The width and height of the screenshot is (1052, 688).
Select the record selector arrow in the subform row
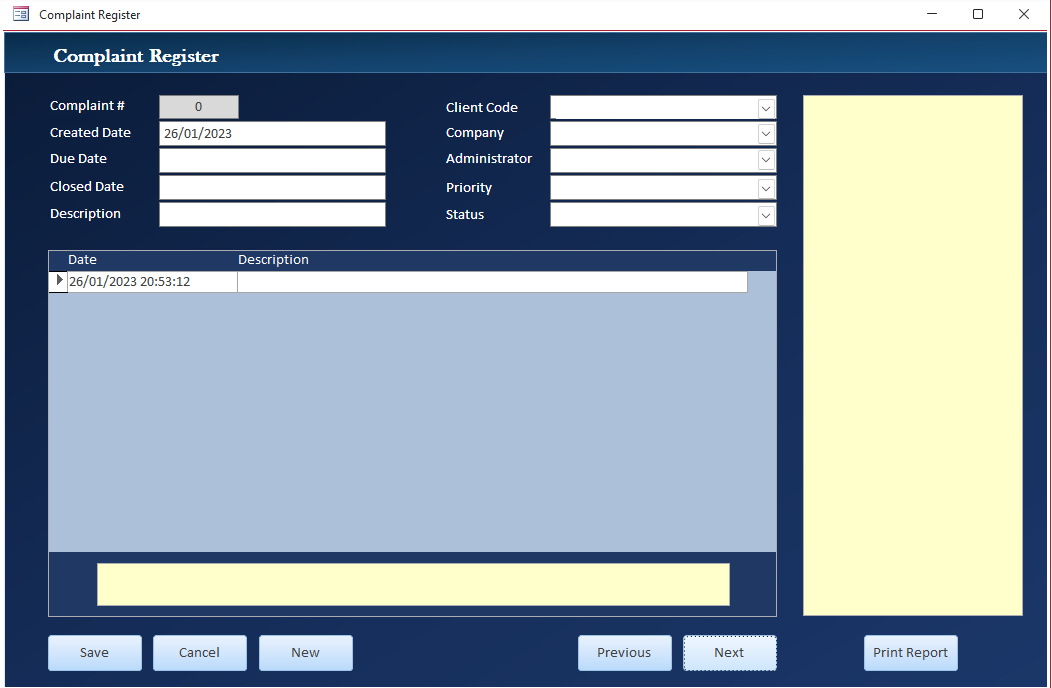point(59,281)
